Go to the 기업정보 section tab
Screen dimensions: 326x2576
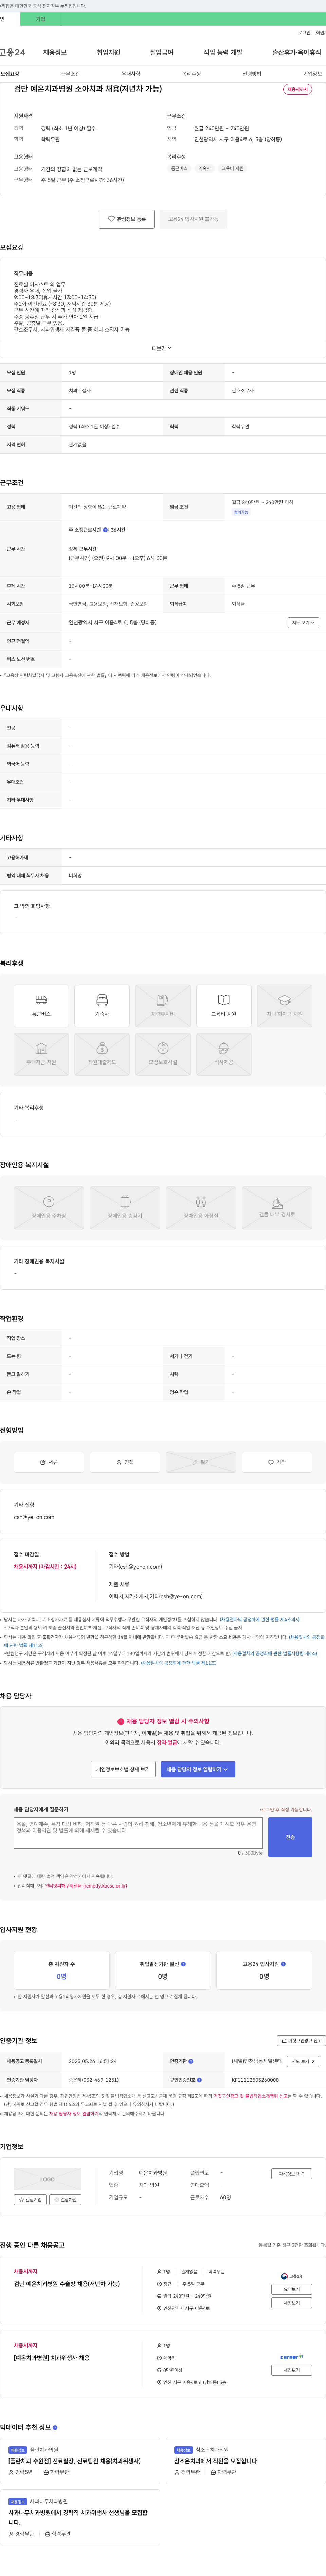pos(313,74)
